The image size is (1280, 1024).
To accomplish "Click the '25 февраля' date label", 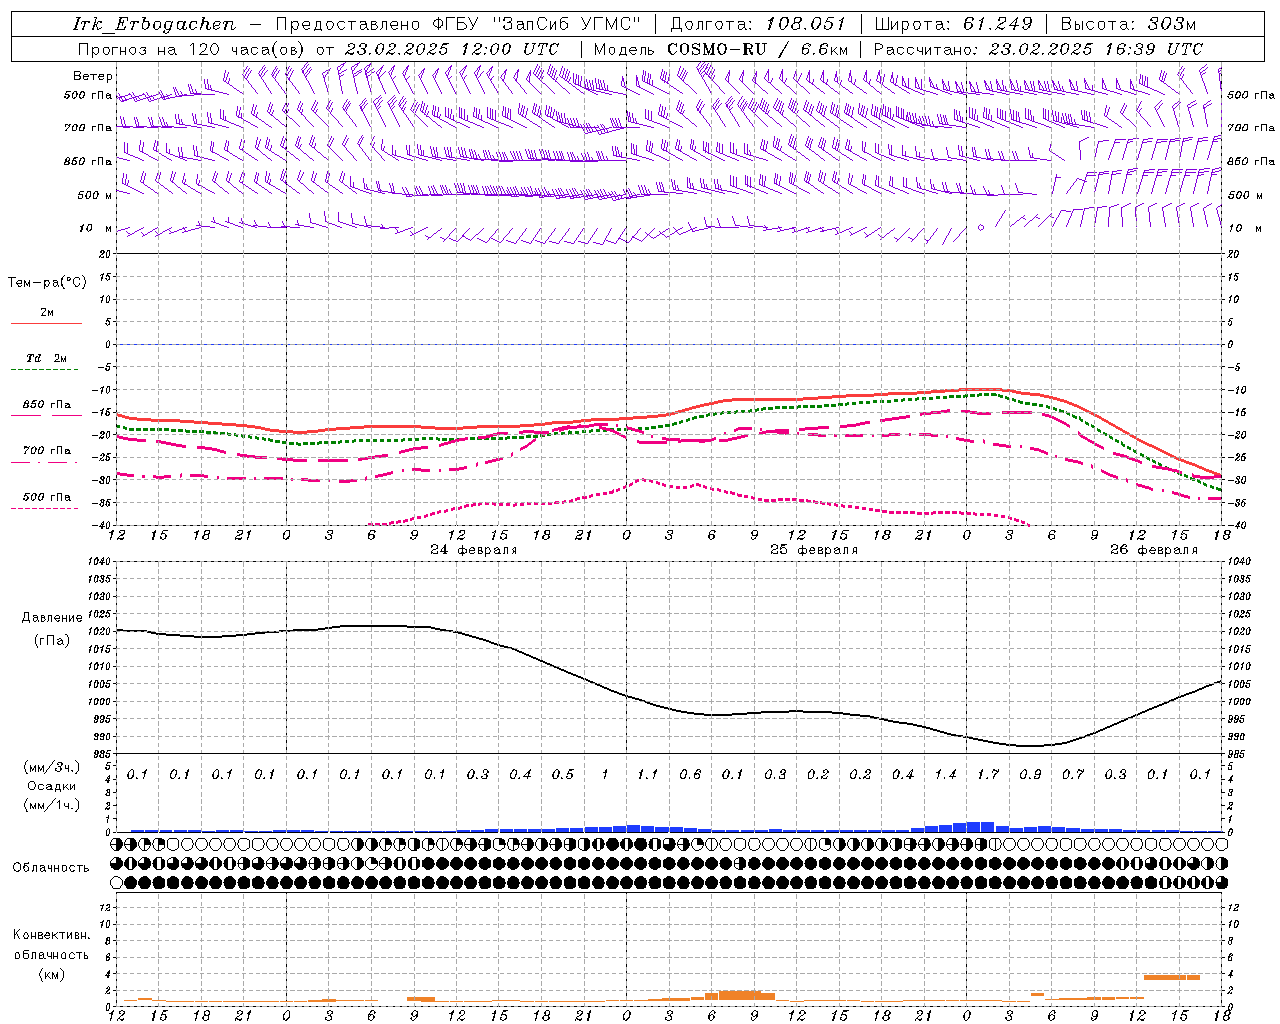I will pyautogui.click(x=814, y=550).
